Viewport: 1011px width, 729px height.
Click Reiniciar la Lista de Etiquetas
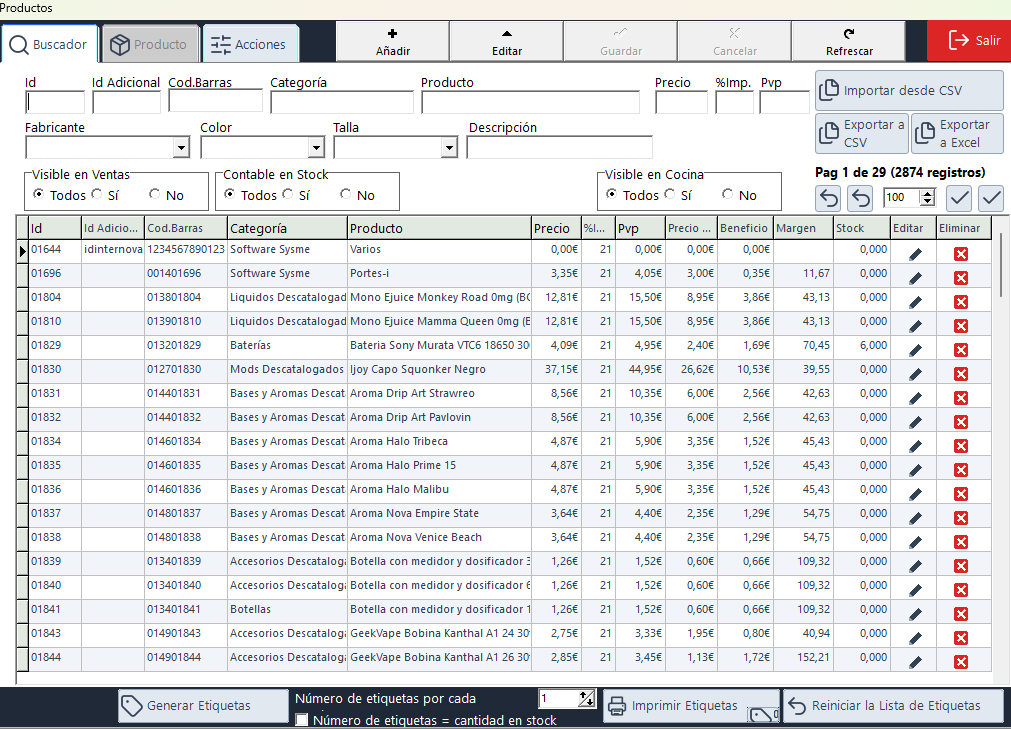tap(894, 706)
